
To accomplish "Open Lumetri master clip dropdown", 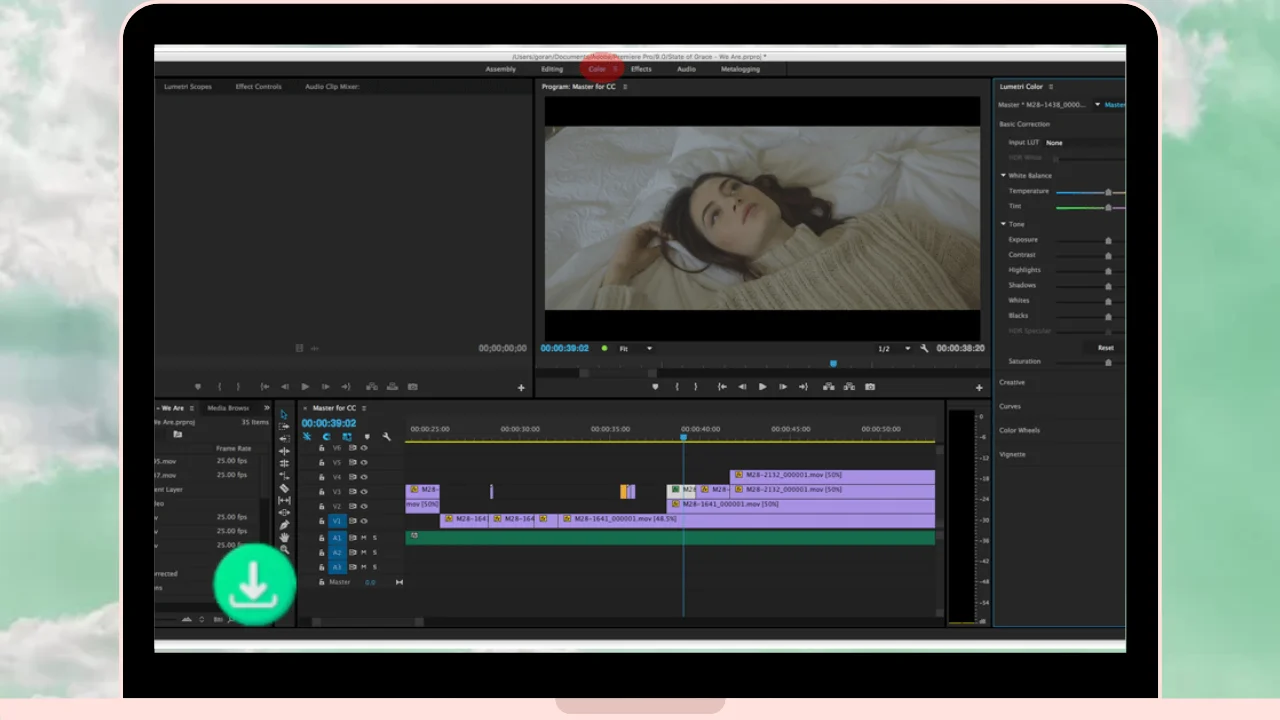I will (x=1097, y=104).
